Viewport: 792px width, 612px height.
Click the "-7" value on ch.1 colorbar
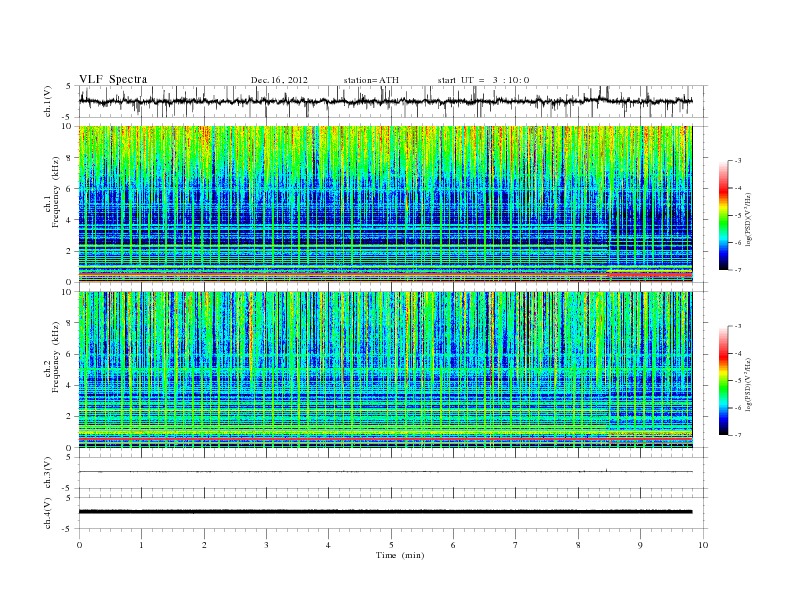(x=738, y=270)
